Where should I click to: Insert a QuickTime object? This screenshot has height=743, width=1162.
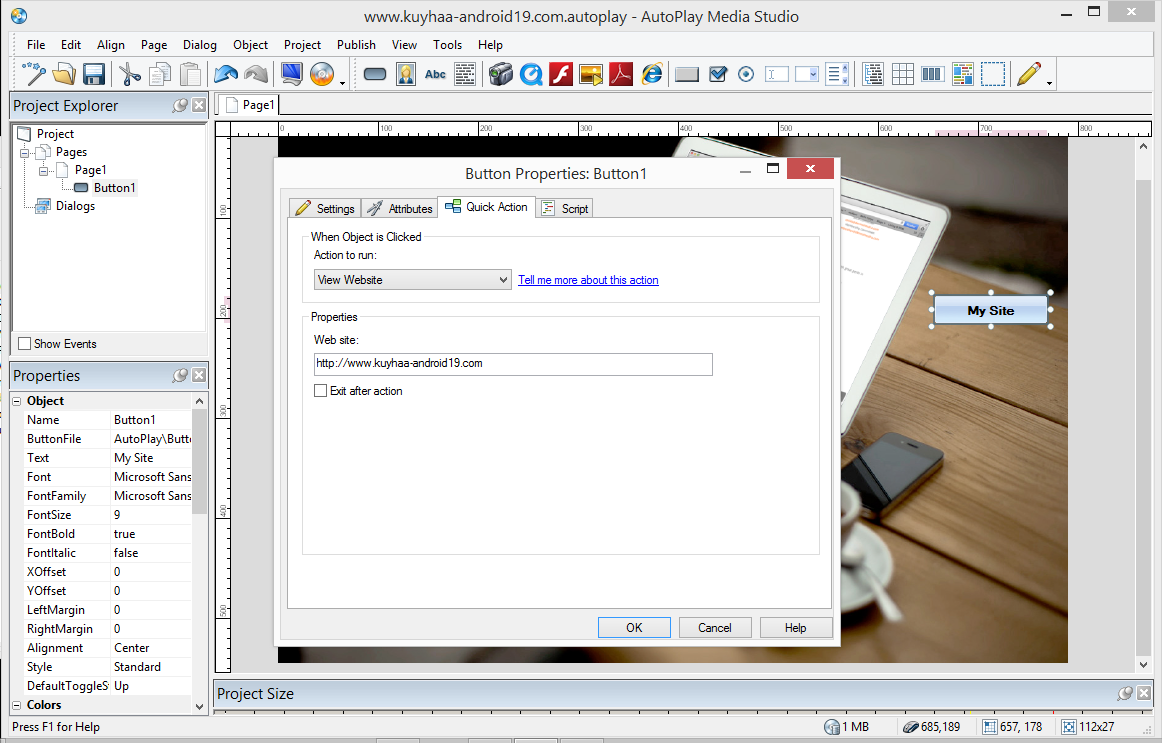(531, 74)
